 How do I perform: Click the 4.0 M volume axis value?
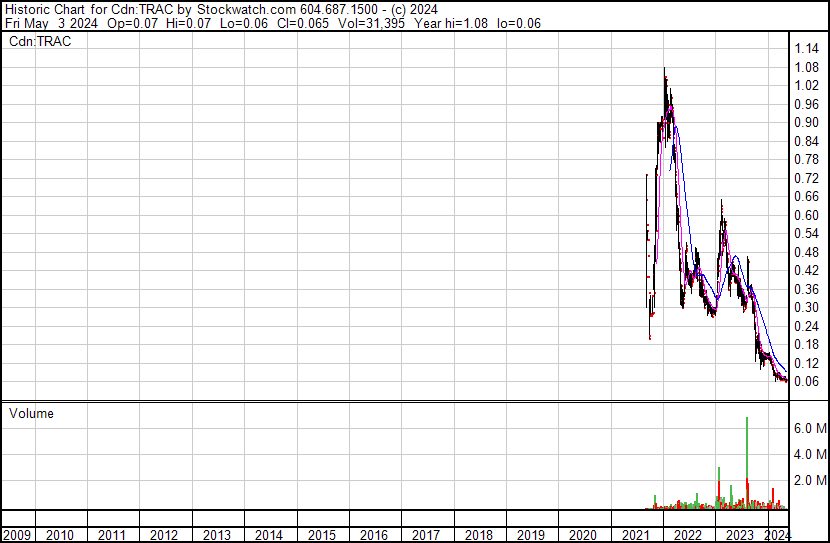(x=810, y=454)
